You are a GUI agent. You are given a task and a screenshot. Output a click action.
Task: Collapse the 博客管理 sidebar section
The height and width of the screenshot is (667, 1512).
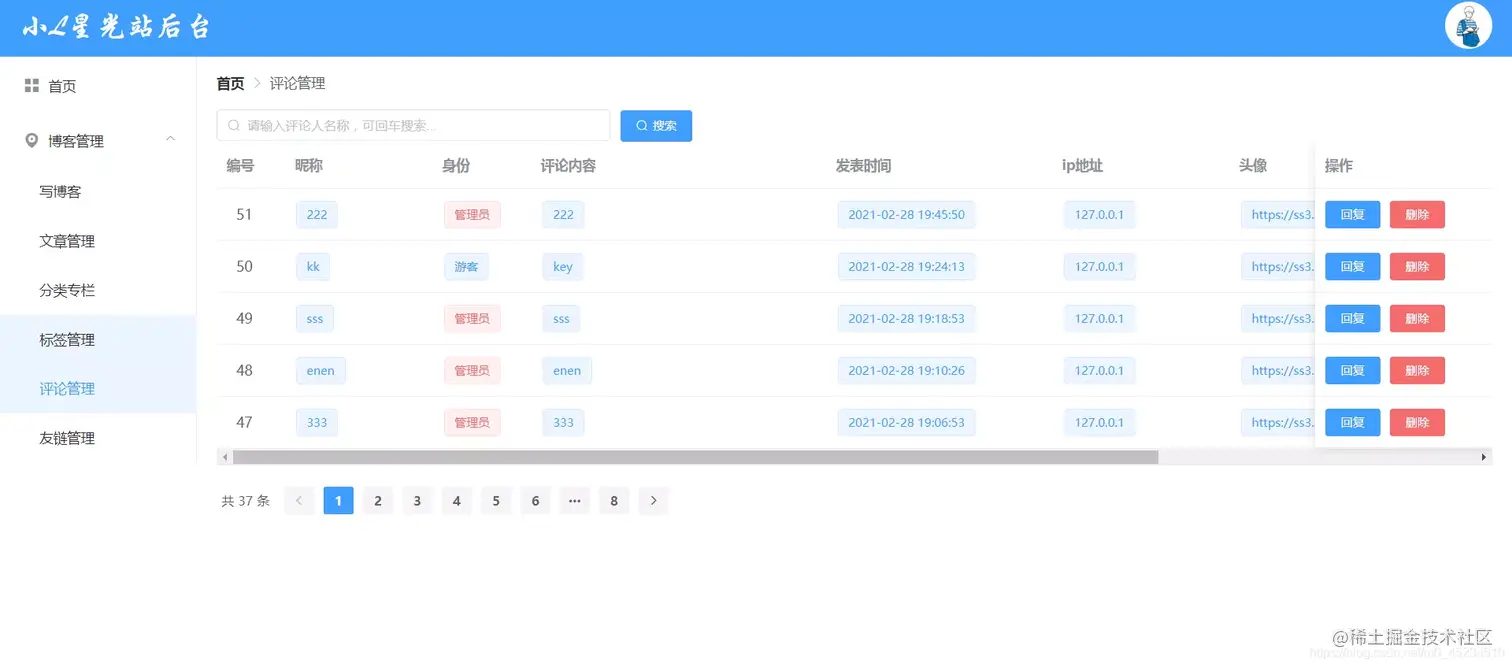click(x=170, y=139)
